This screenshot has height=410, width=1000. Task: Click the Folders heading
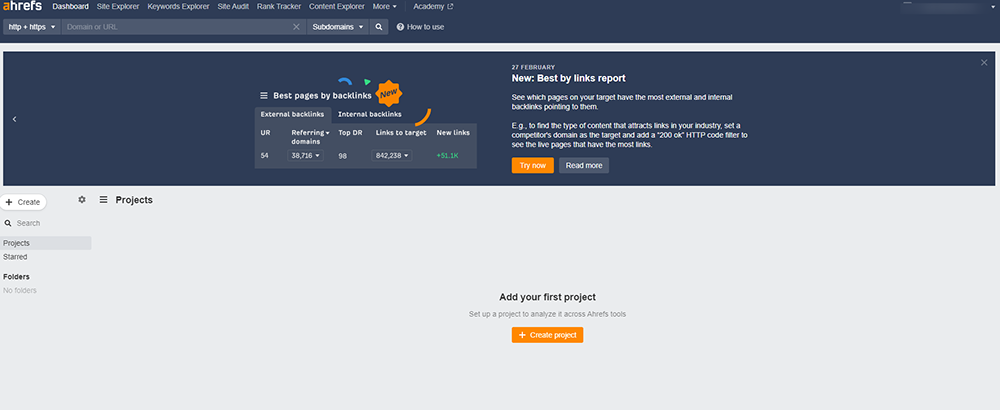pos(17,277)
